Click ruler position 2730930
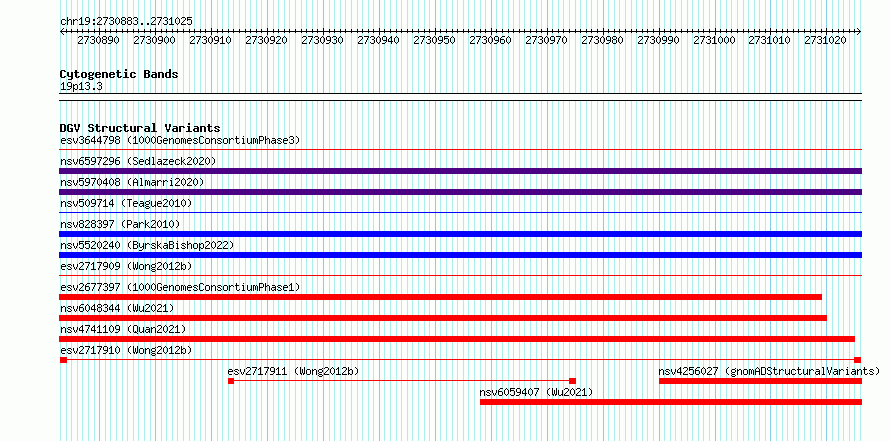The width and height of the screenshot is (890, 441). (322, 40)
